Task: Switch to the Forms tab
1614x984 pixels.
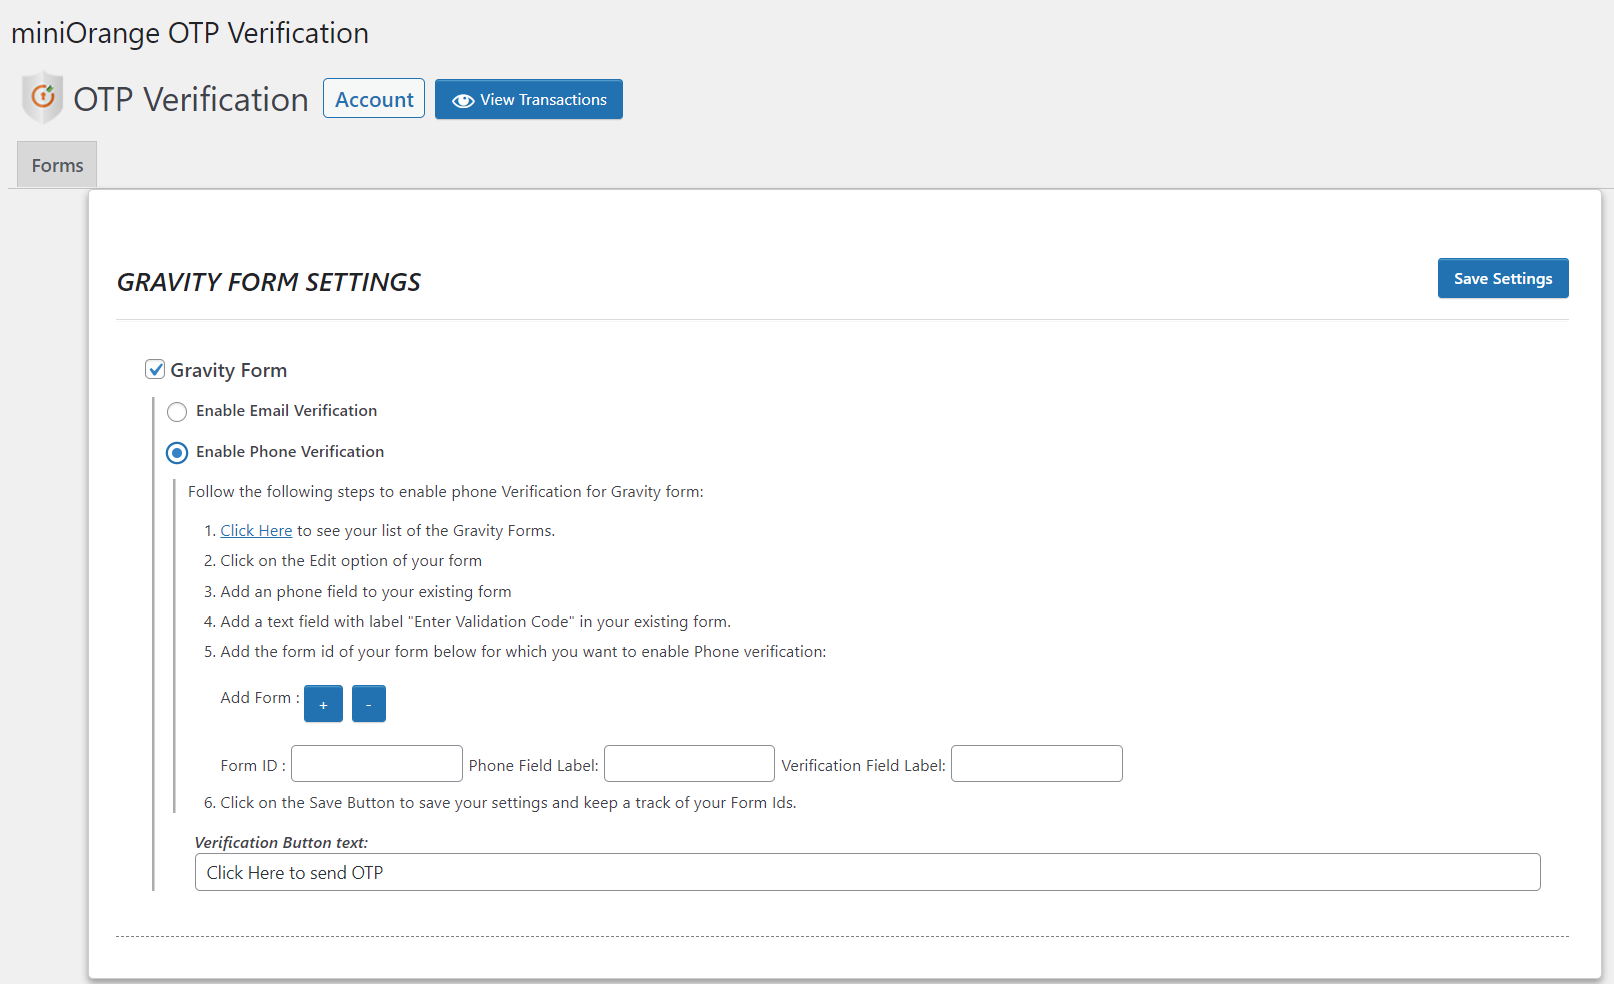Action: [57, 165]
